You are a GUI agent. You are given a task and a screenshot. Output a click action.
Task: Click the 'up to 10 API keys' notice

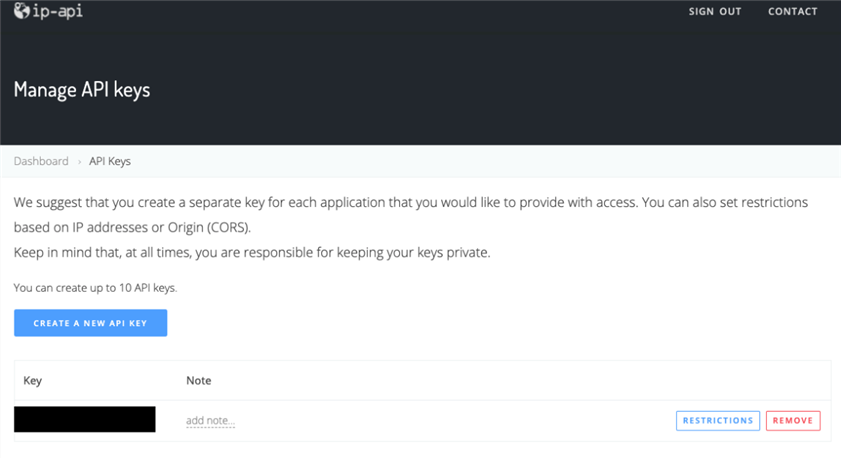point(95,288)
